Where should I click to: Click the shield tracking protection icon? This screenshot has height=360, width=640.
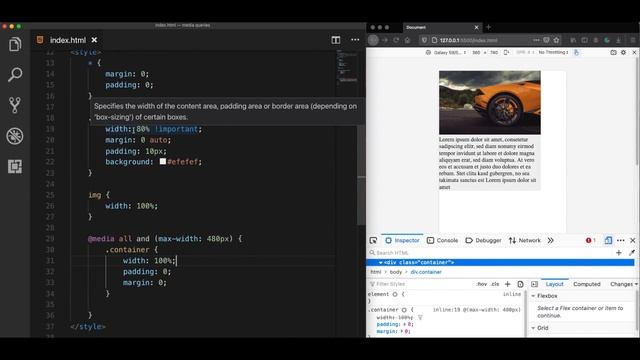pos(424,40)
